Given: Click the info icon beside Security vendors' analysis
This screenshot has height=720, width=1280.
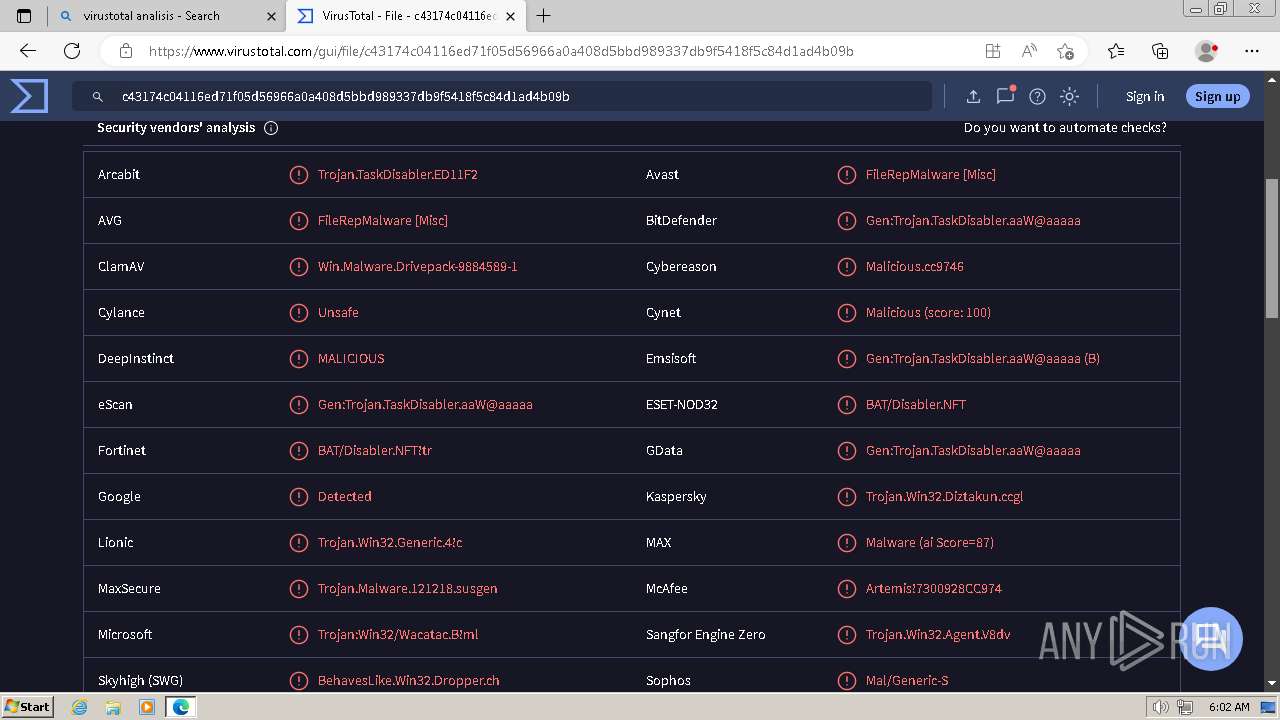Looking at the screenshot, I should [271, 128].
